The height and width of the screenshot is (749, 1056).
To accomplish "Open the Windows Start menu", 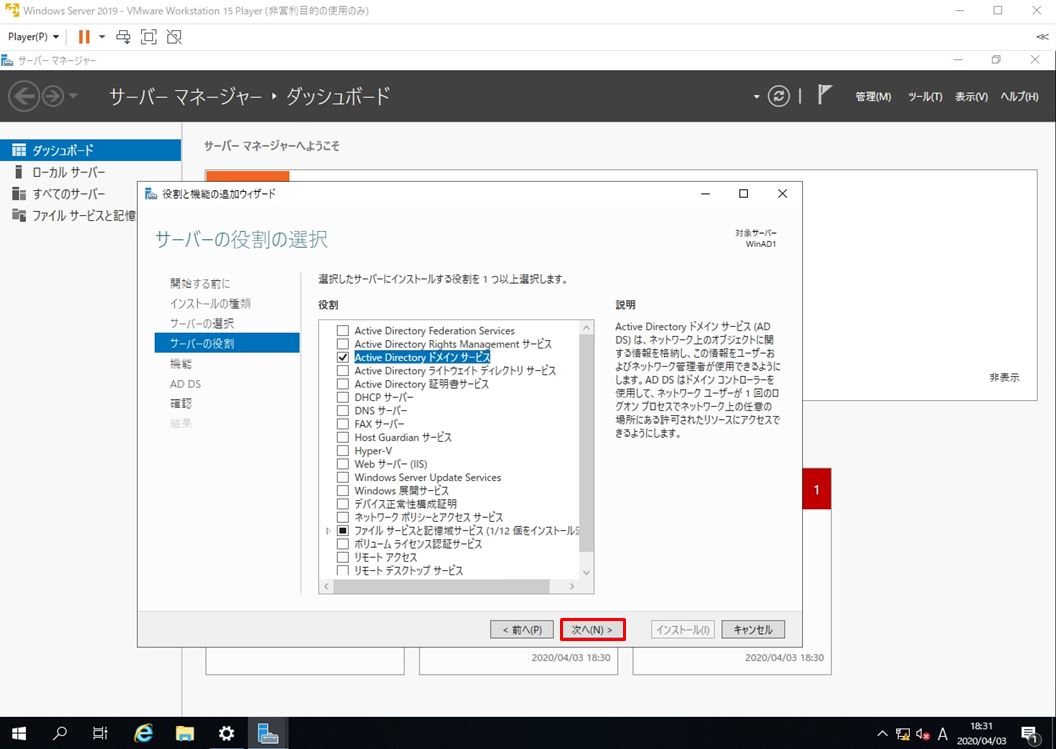I will pos(19,733).
